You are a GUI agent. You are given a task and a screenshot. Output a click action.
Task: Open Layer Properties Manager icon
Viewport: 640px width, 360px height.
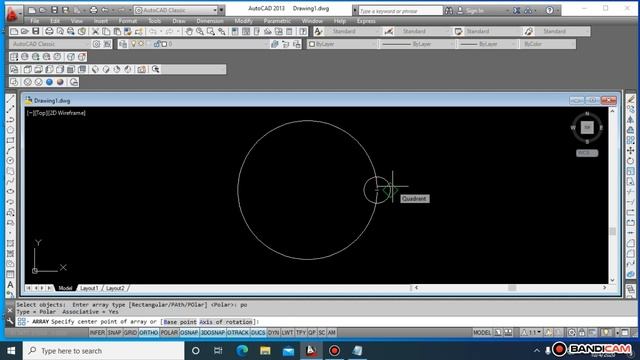click(x=123, y=44)
